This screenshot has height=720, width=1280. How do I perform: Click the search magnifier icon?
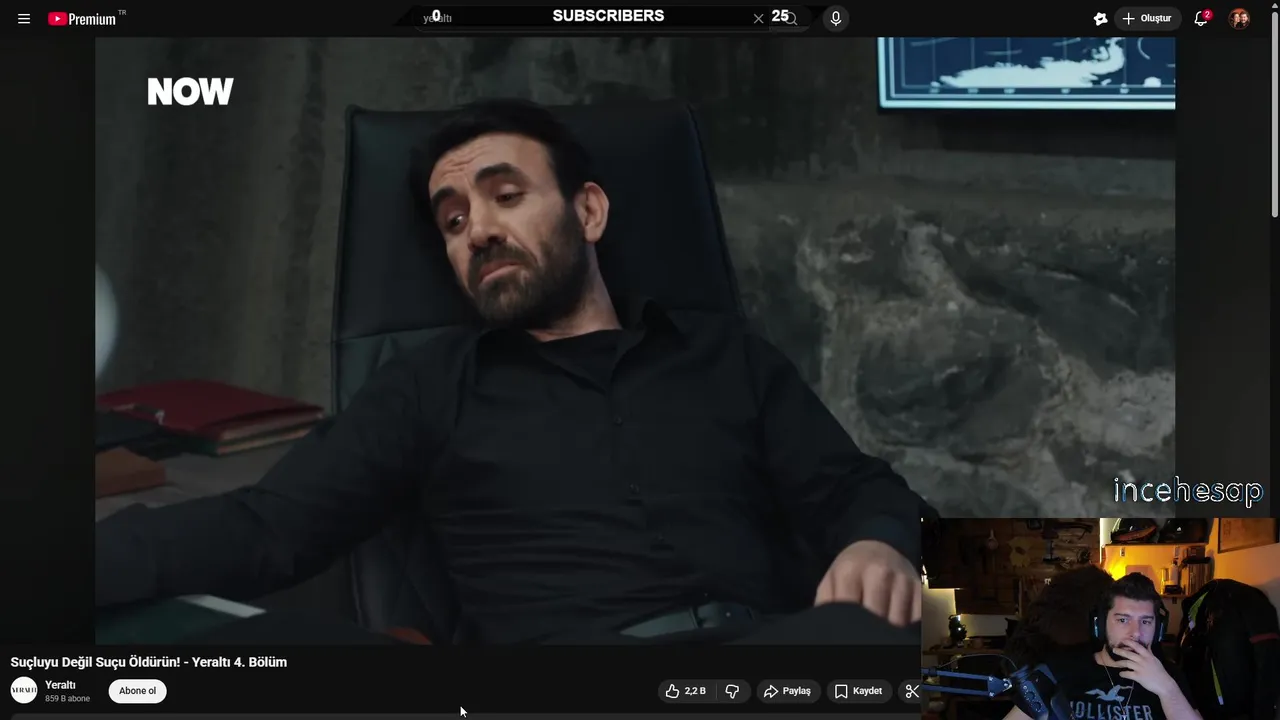pyautogui.click(x=791, y=18)
